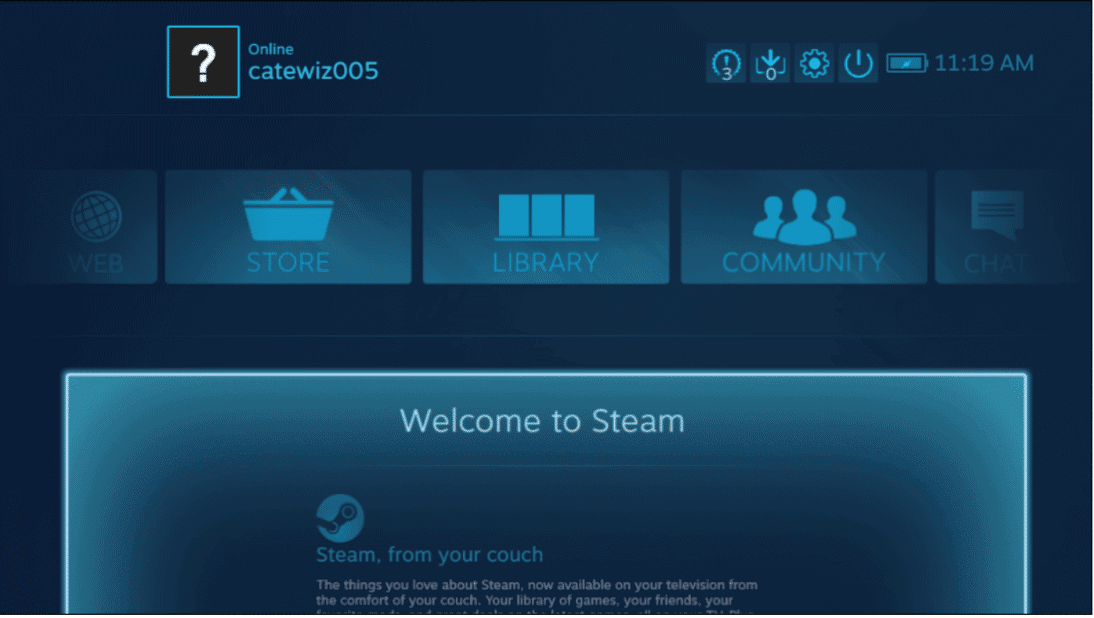Open the "Steam, from your couch" link

pos(429,554)
